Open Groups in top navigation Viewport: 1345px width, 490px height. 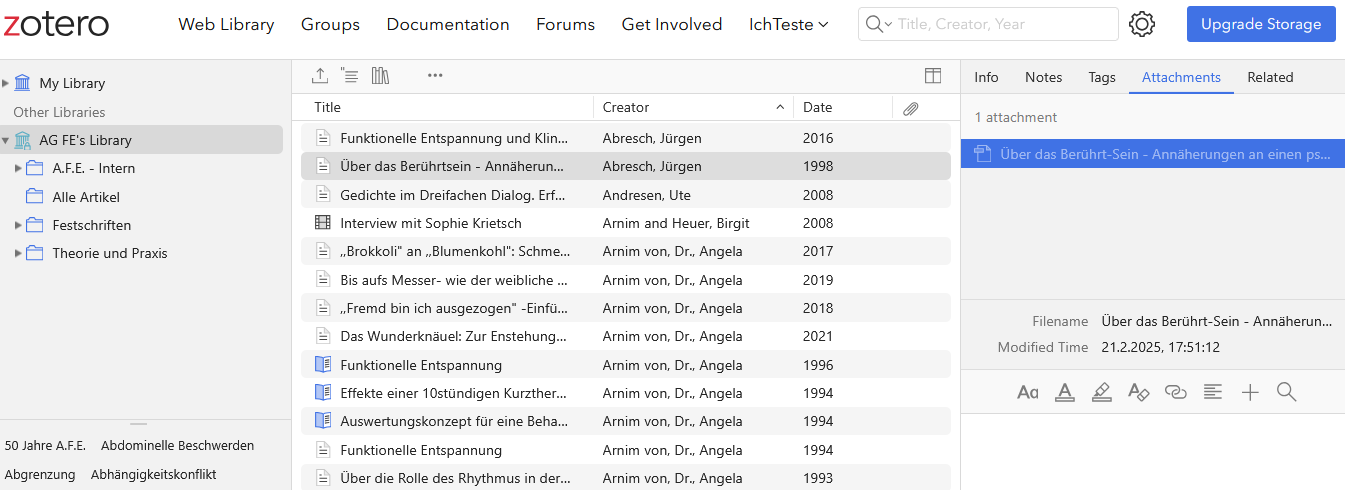click(330, 24)
